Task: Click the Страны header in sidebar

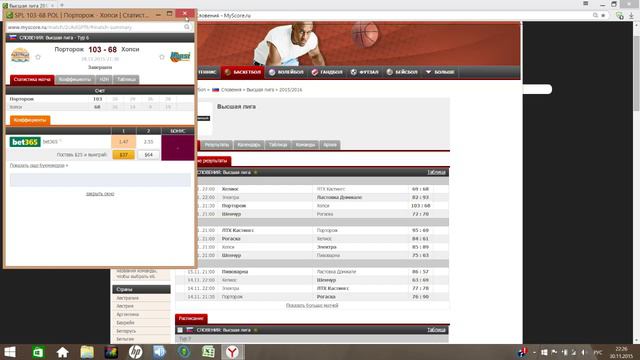Action: coord(141,289)
